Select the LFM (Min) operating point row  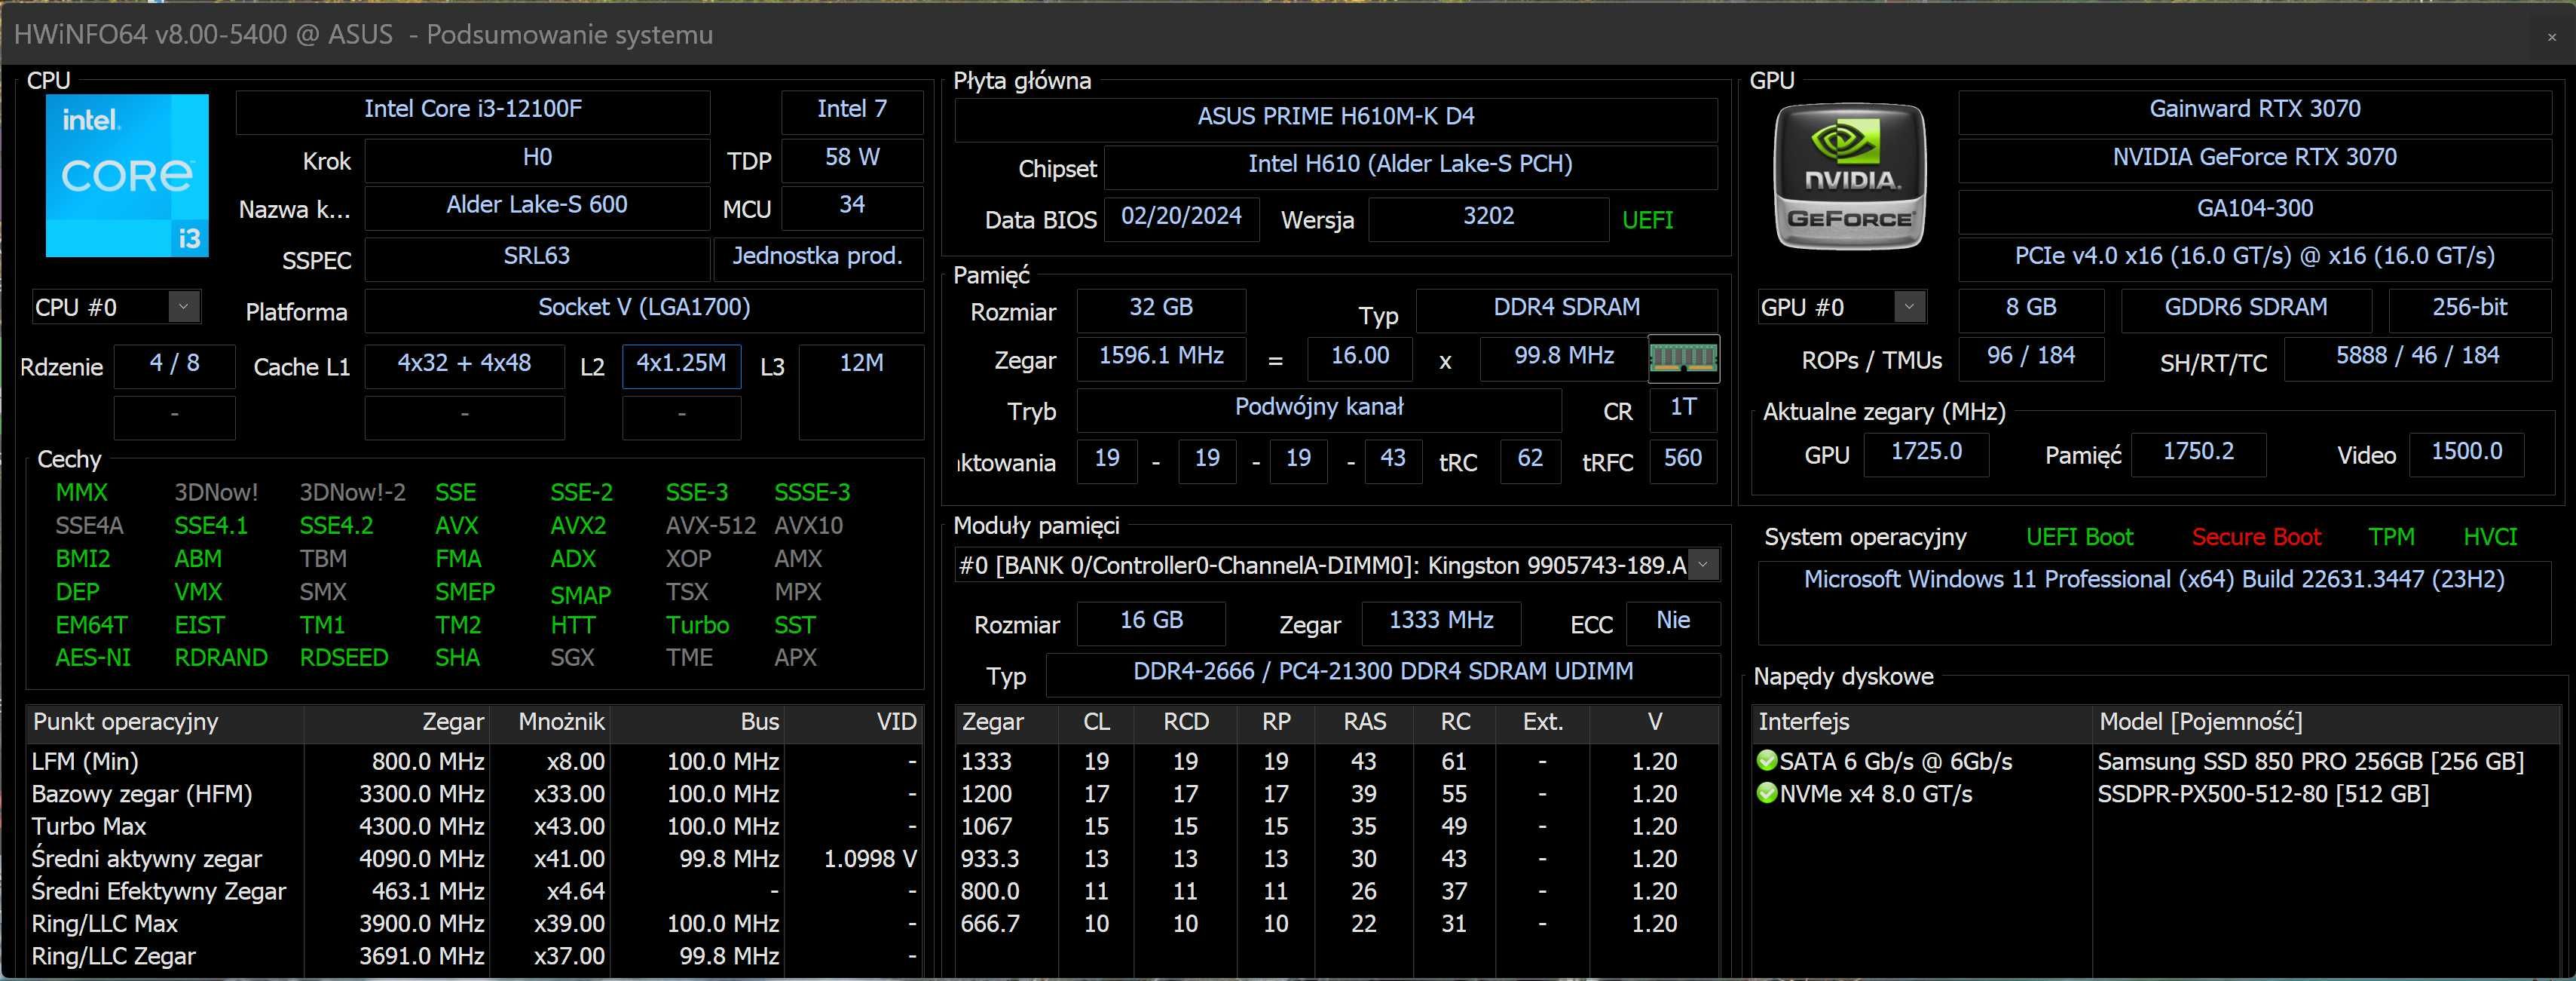(474, 762)
